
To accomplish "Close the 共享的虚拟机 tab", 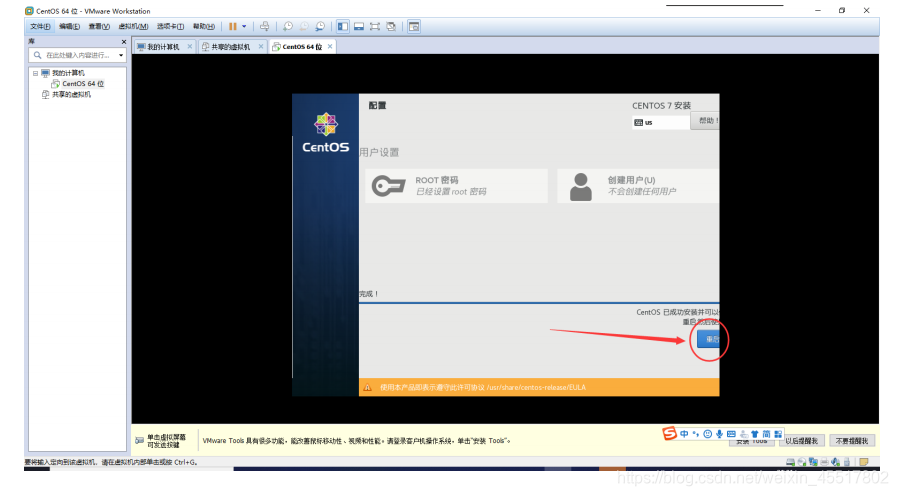I will 261,46.
